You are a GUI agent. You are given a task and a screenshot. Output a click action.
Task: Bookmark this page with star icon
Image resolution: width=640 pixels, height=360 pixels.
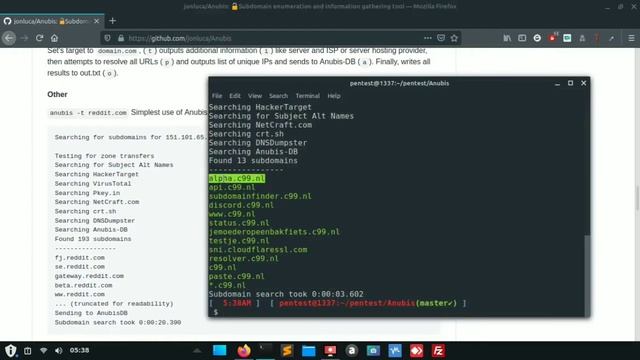pos(454,38)
